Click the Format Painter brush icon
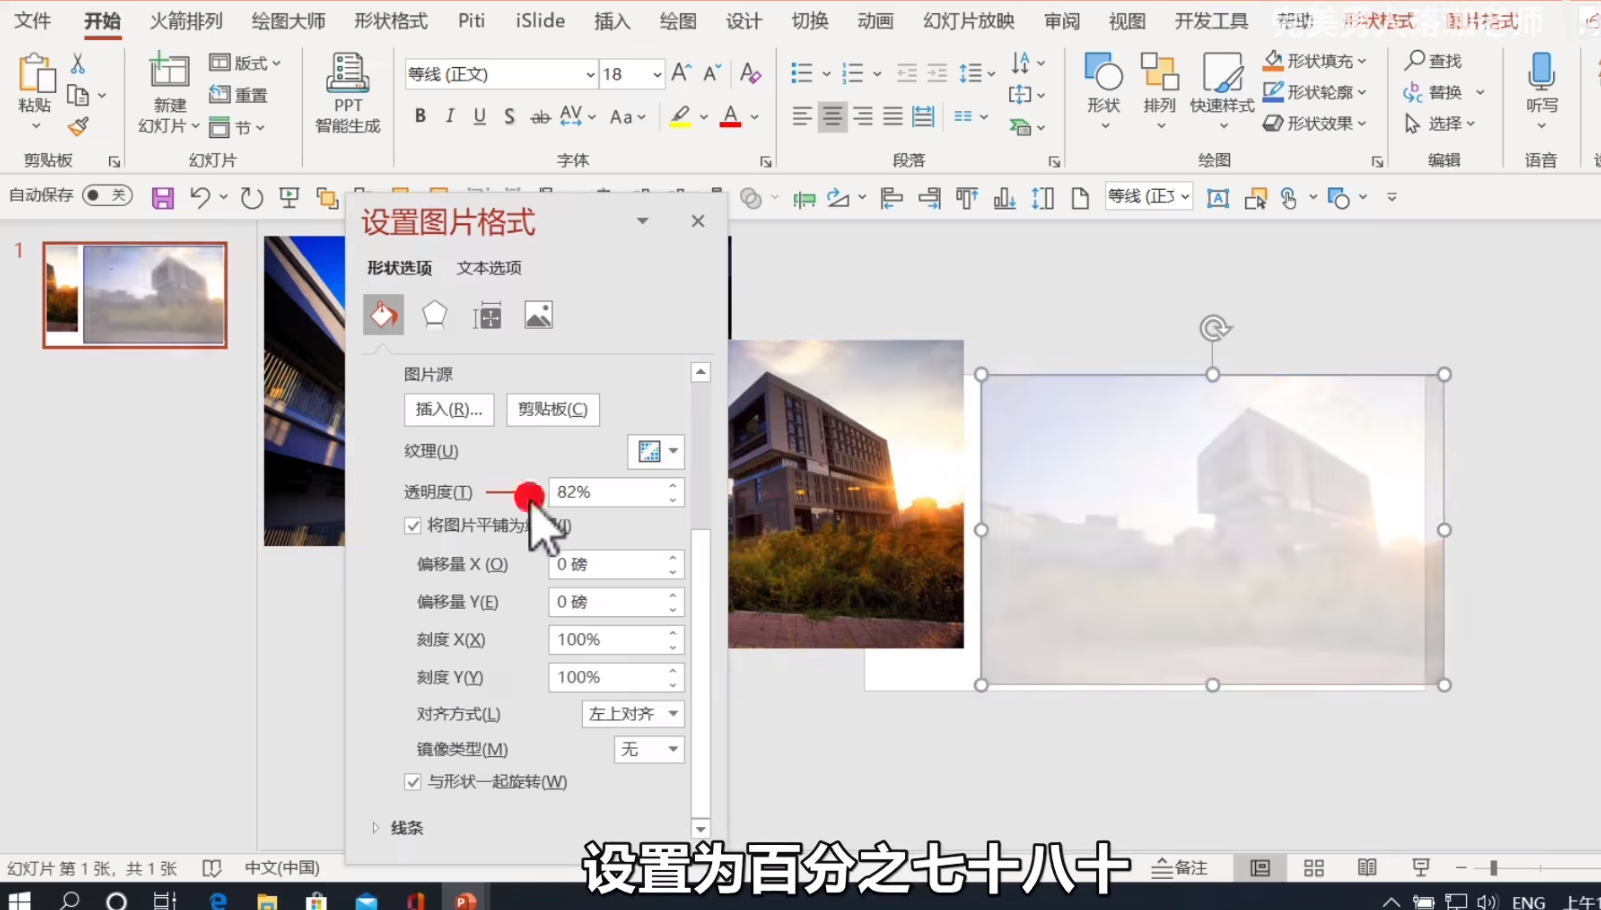The image size is (1601, 910). pos(78,126)
